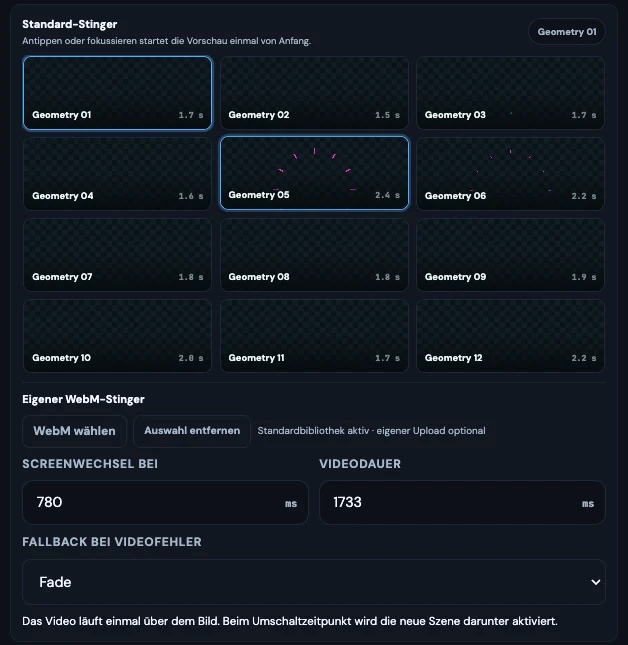This screenshot has width=628, height=645.
Task: Choose the Geometry 07 stinger thumbnail
Action: pyautogui.click(x=118, y=255)
